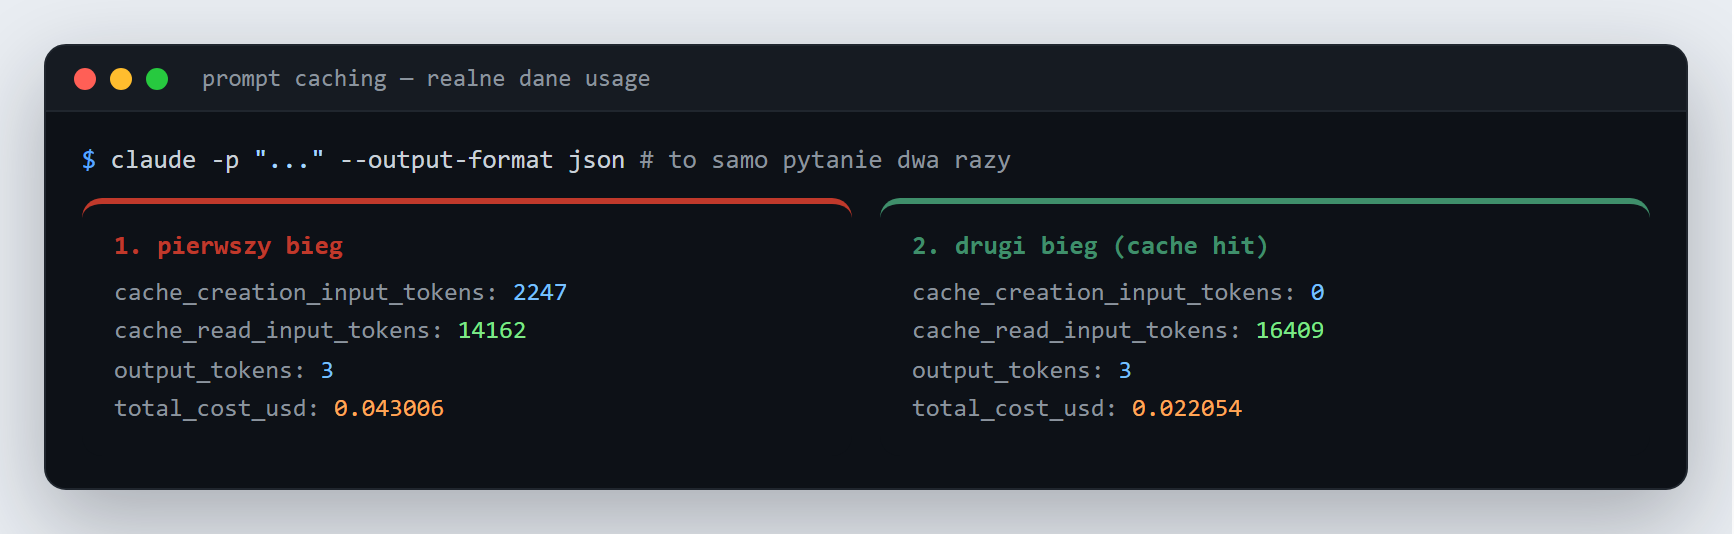
Task: Click the output_tokens value 3 in second run
Action: click(x=1125, y=370)
